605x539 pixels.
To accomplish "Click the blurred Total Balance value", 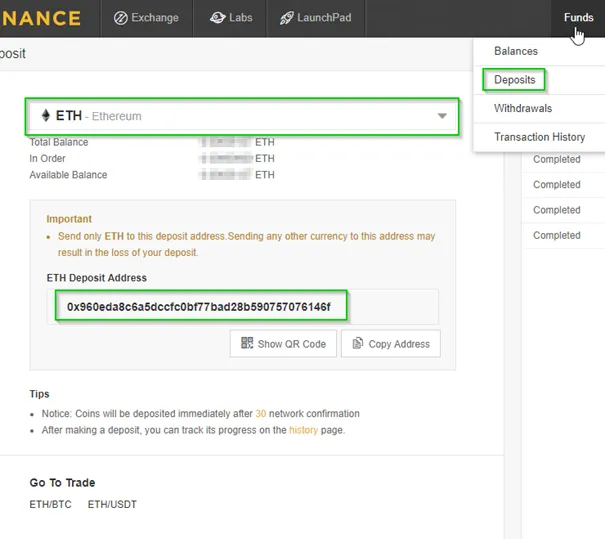I will pos(225,142).
